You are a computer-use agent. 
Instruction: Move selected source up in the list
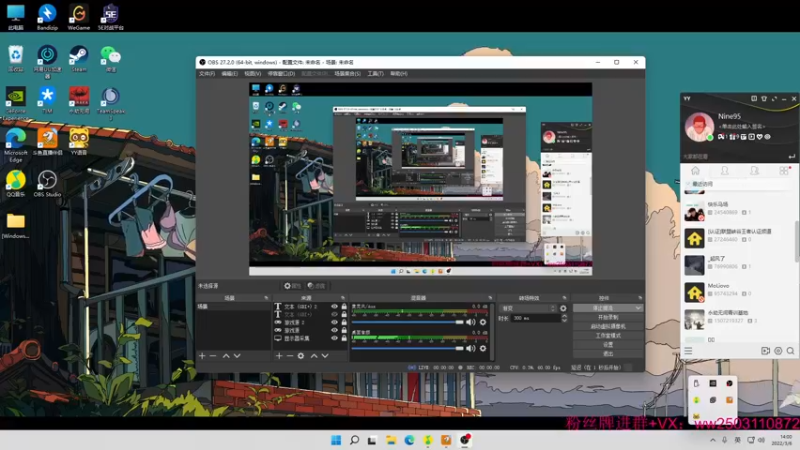coord(314,356)
